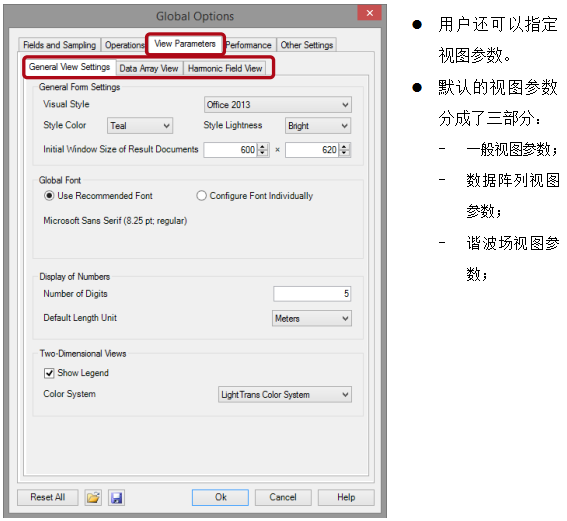Open Style Lightness Bright dropdown
This screenshot has width=567, height=521.
317,126
